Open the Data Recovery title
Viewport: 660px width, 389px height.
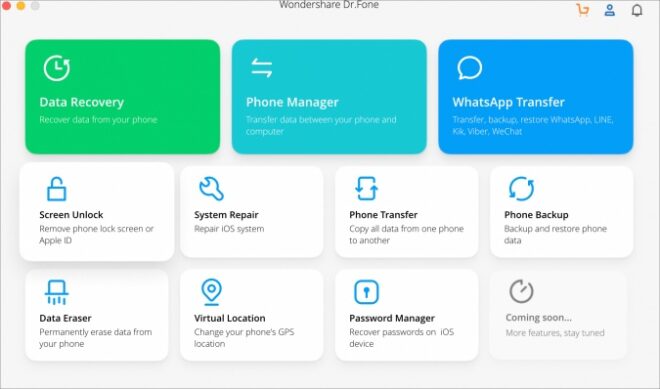[82, 102]
